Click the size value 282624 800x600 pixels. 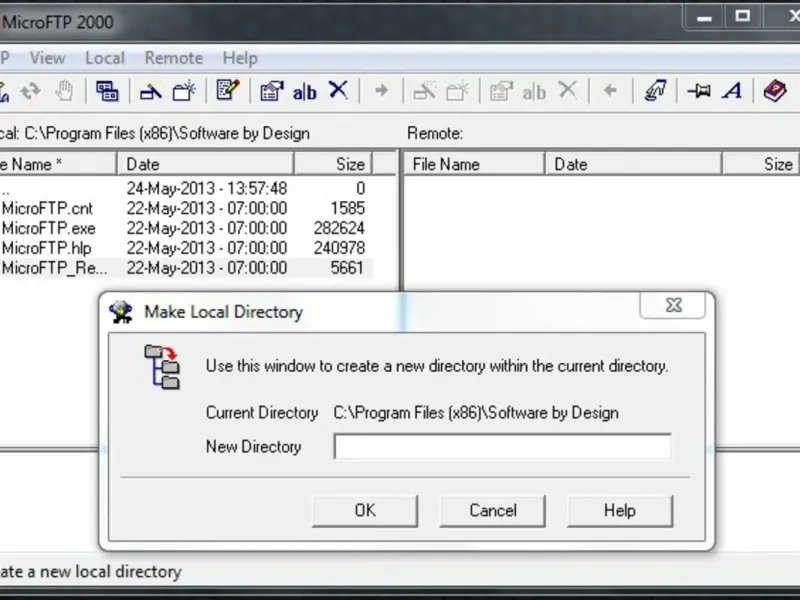339,228
